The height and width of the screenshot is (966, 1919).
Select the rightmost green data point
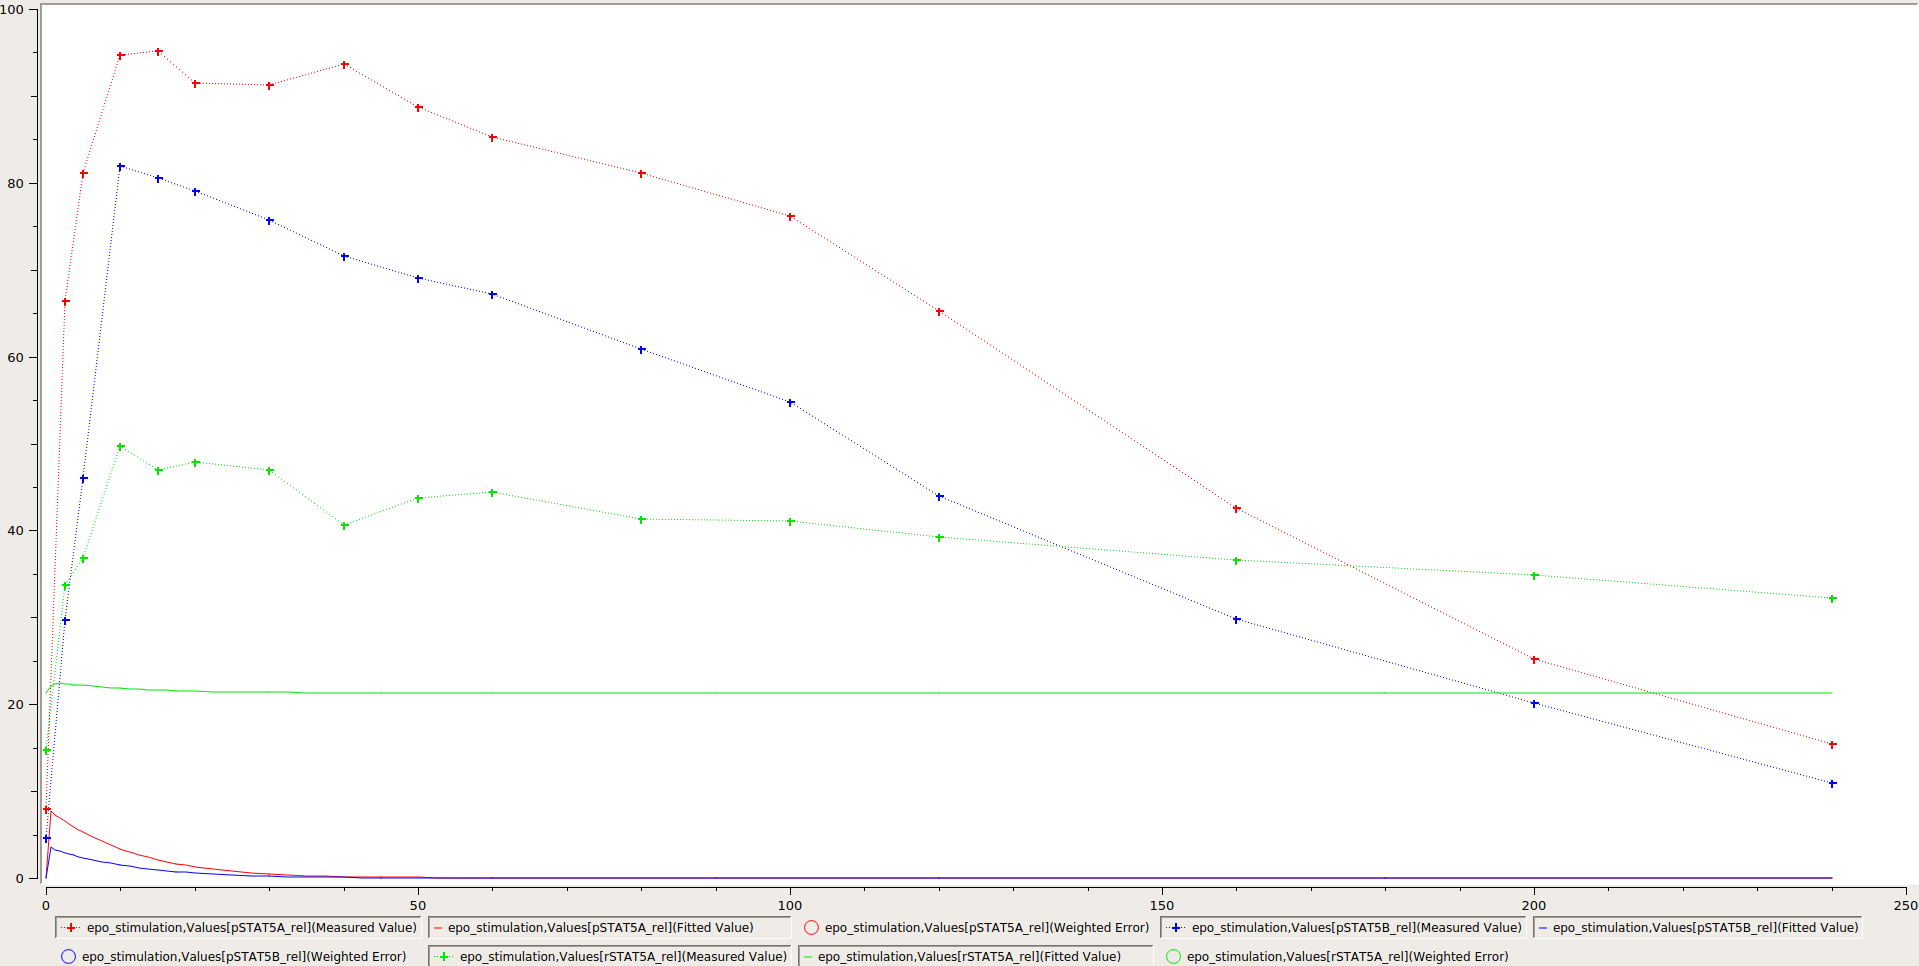point(1832,599)
